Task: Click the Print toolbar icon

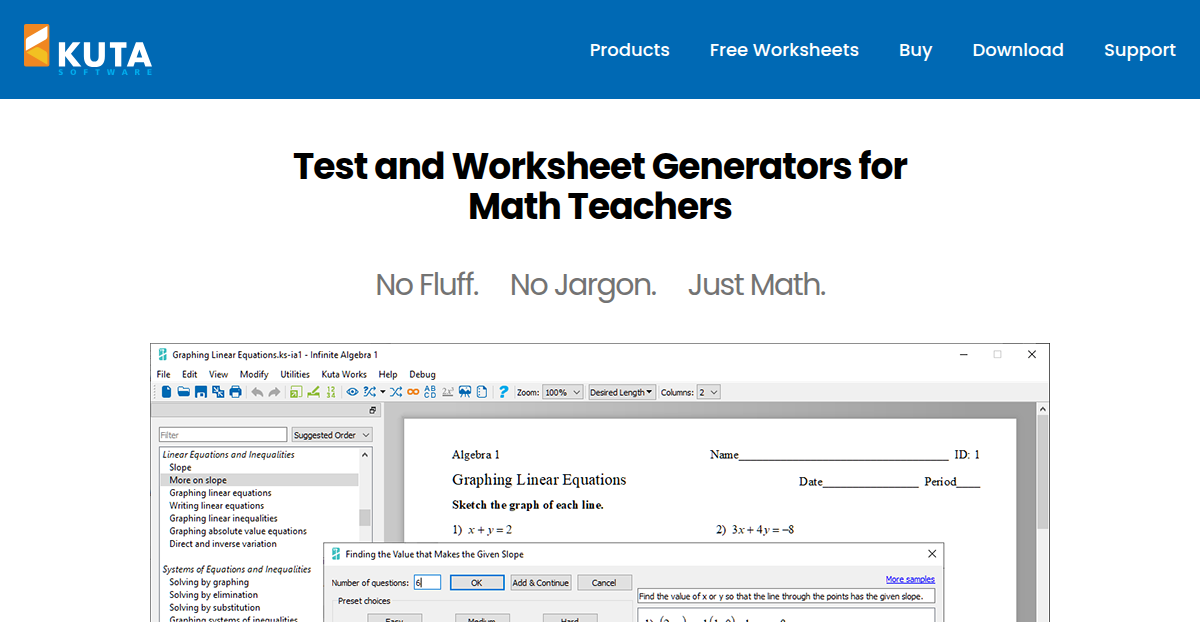Action: tap(235, 392)
